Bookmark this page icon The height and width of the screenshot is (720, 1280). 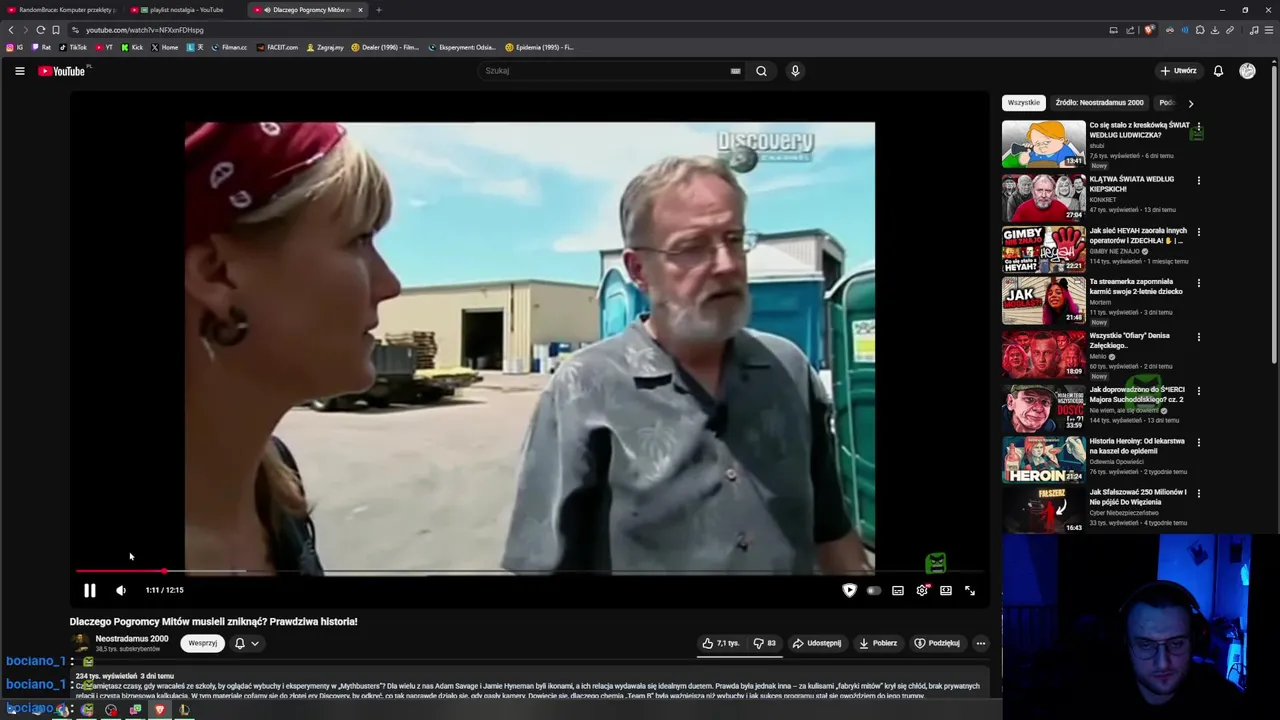pyautogui.click(x=56, y=30)
